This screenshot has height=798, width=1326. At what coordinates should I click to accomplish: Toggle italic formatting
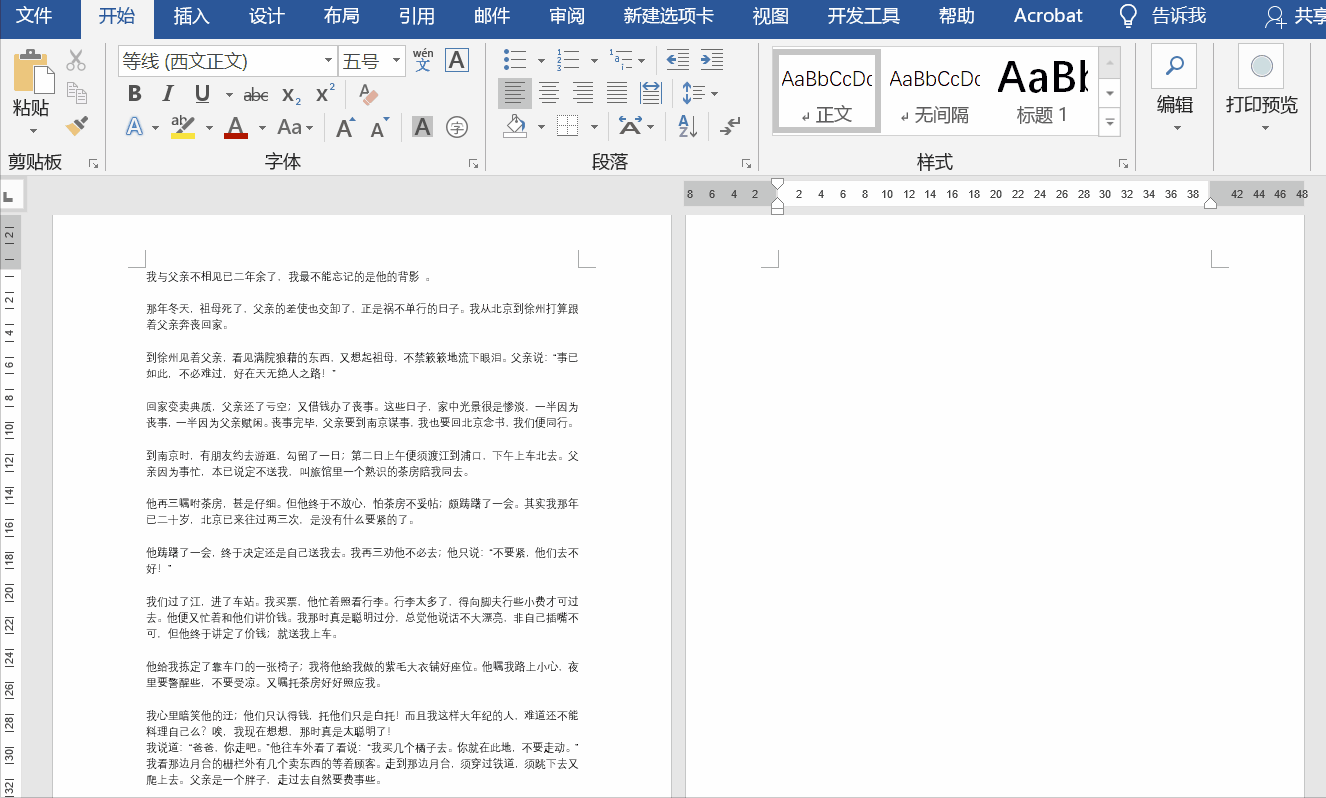tap(166, 93)
